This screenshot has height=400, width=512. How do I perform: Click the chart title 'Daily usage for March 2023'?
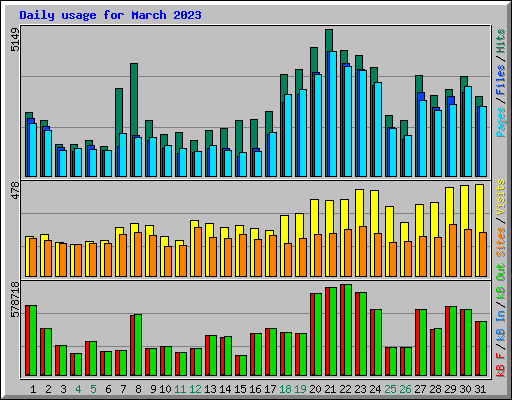click(x=110, y=15)
